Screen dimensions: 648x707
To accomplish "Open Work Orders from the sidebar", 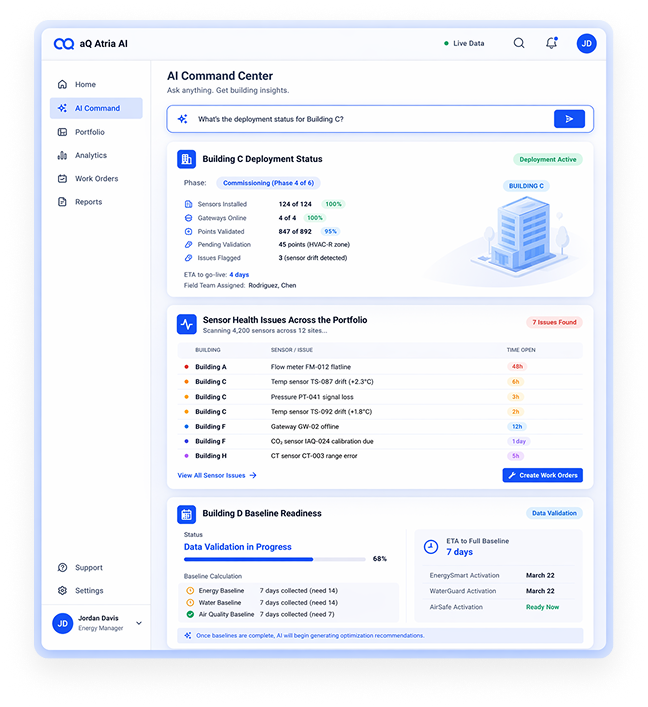I will [96, 179].
